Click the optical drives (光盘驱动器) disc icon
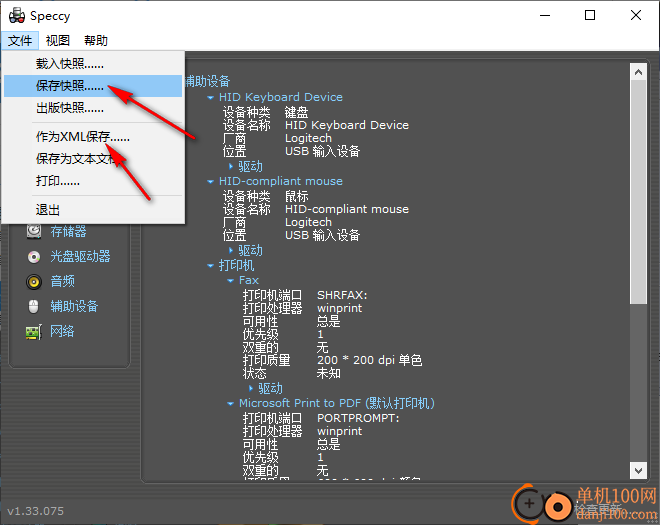The height and width of the screenshot is (525, 660). click(34, 256)
